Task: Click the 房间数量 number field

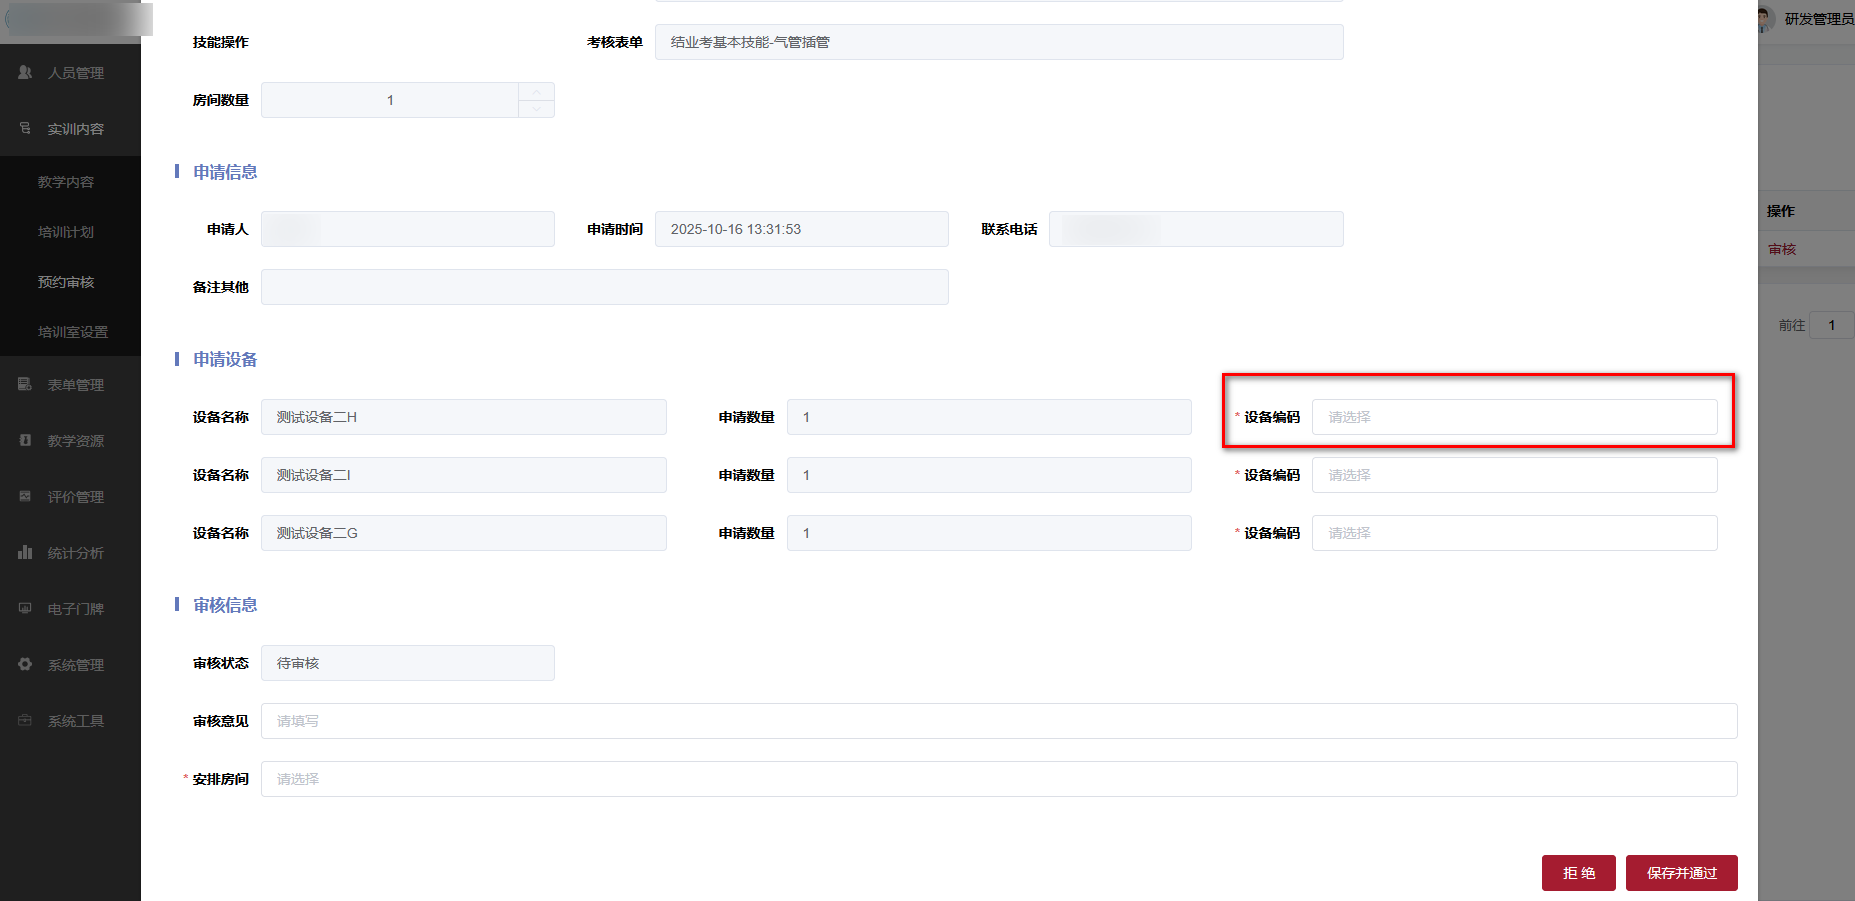Action: coord(390,100)
